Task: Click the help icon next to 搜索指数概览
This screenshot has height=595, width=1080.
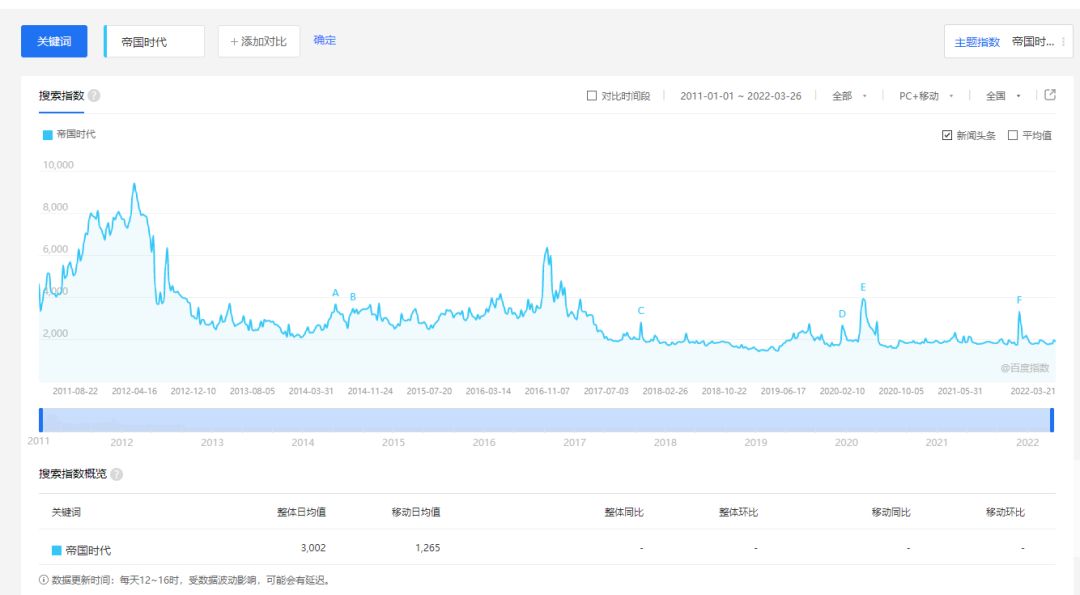Action: [117, 474]
